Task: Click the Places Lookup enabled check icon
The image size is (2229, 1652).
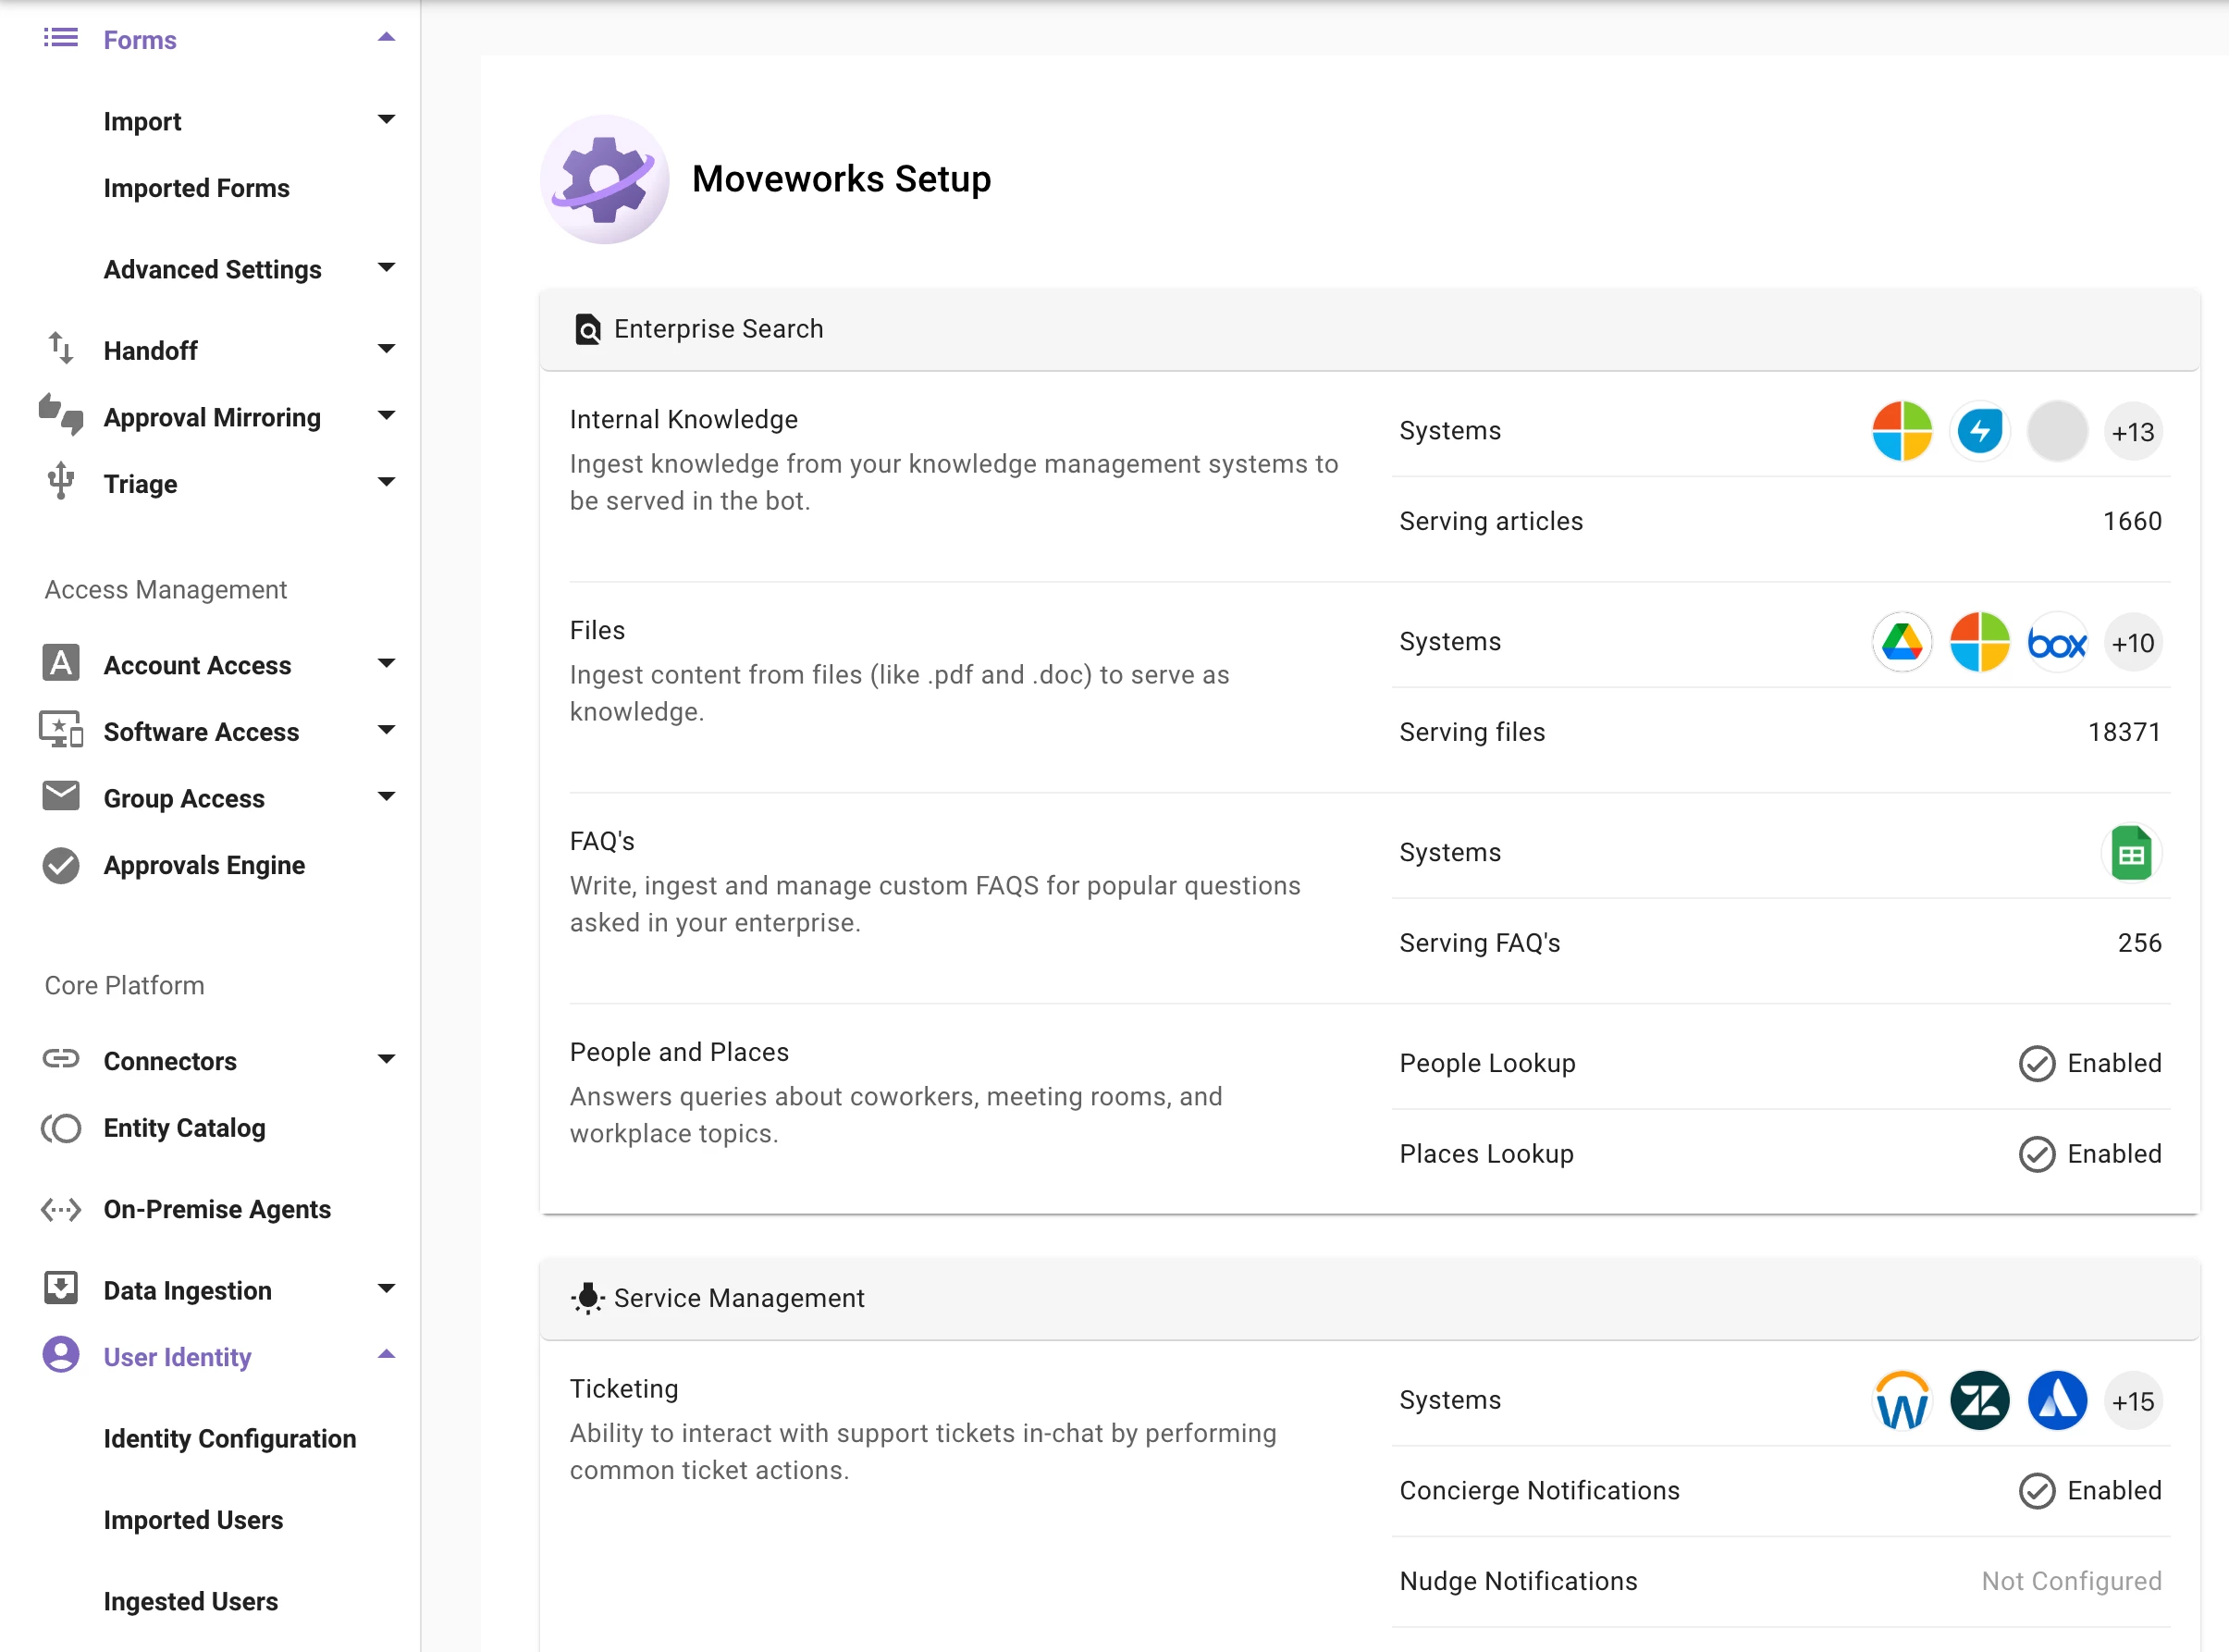Action: coord(2037,1154)
